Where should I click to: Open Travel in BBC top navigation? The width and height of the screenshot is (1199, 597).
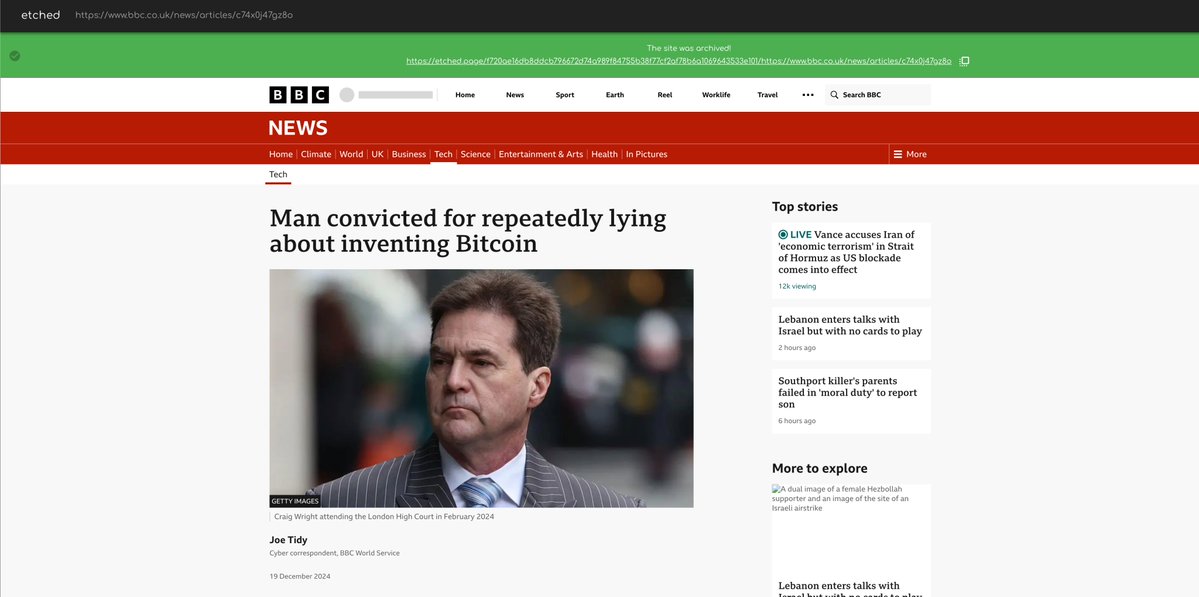coord(767,95)
